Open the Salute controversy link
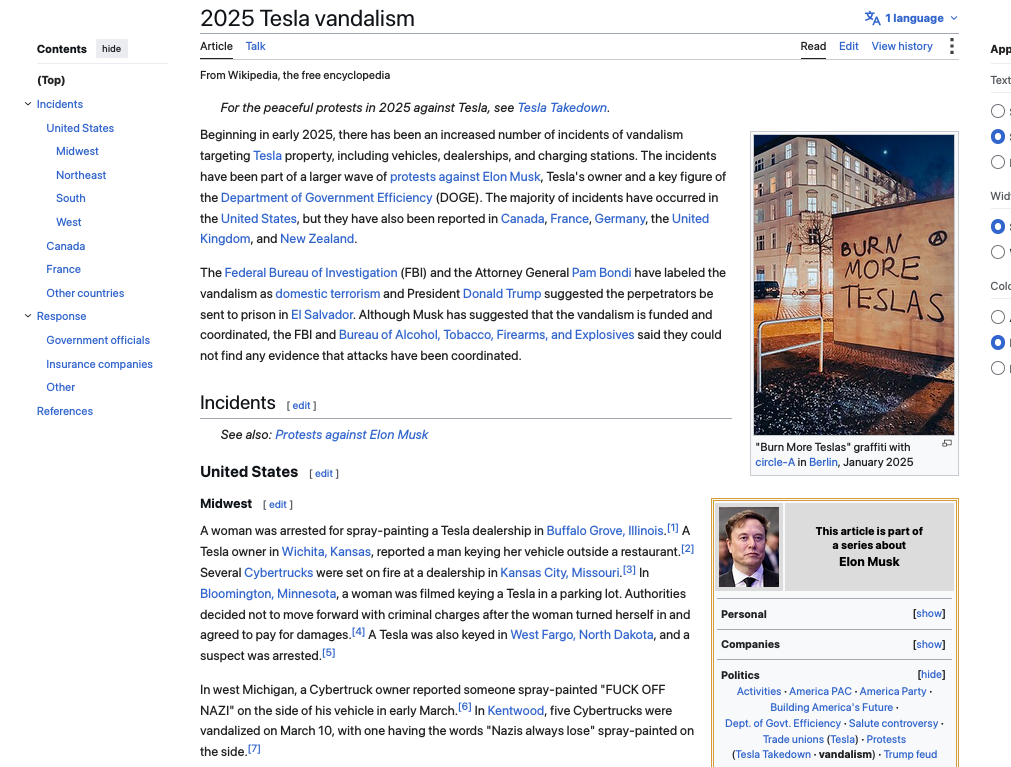The image size is (1011, 767). point(893,724)
